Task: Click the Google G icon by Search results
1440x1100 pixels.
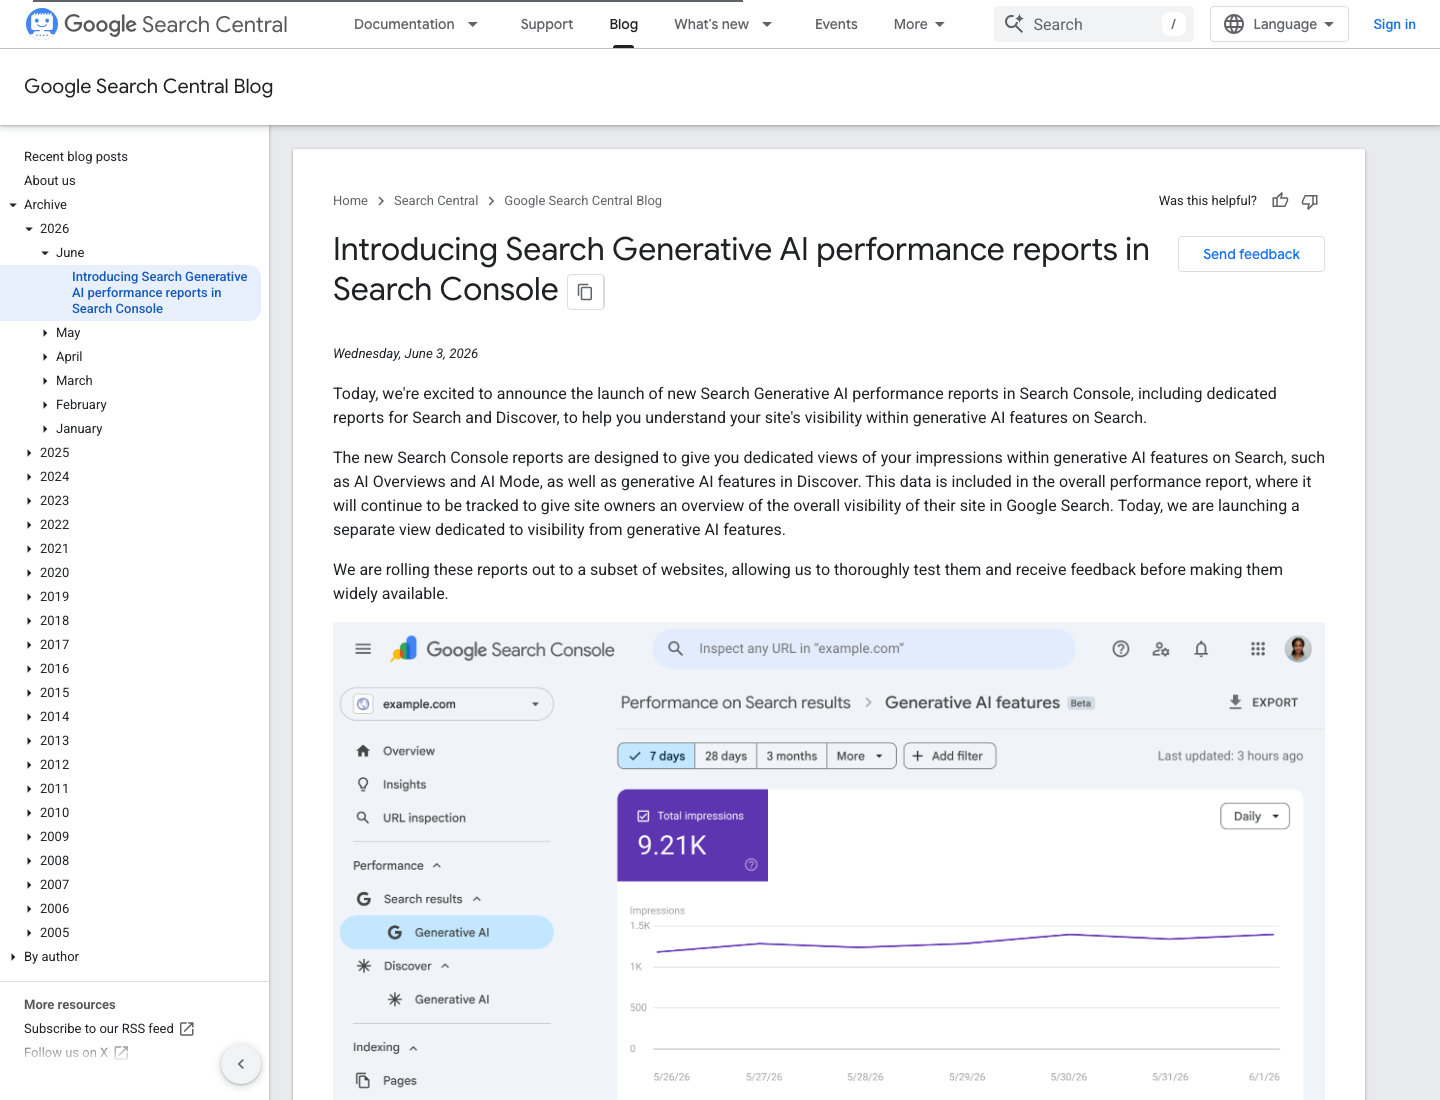Action: point(364,899)
